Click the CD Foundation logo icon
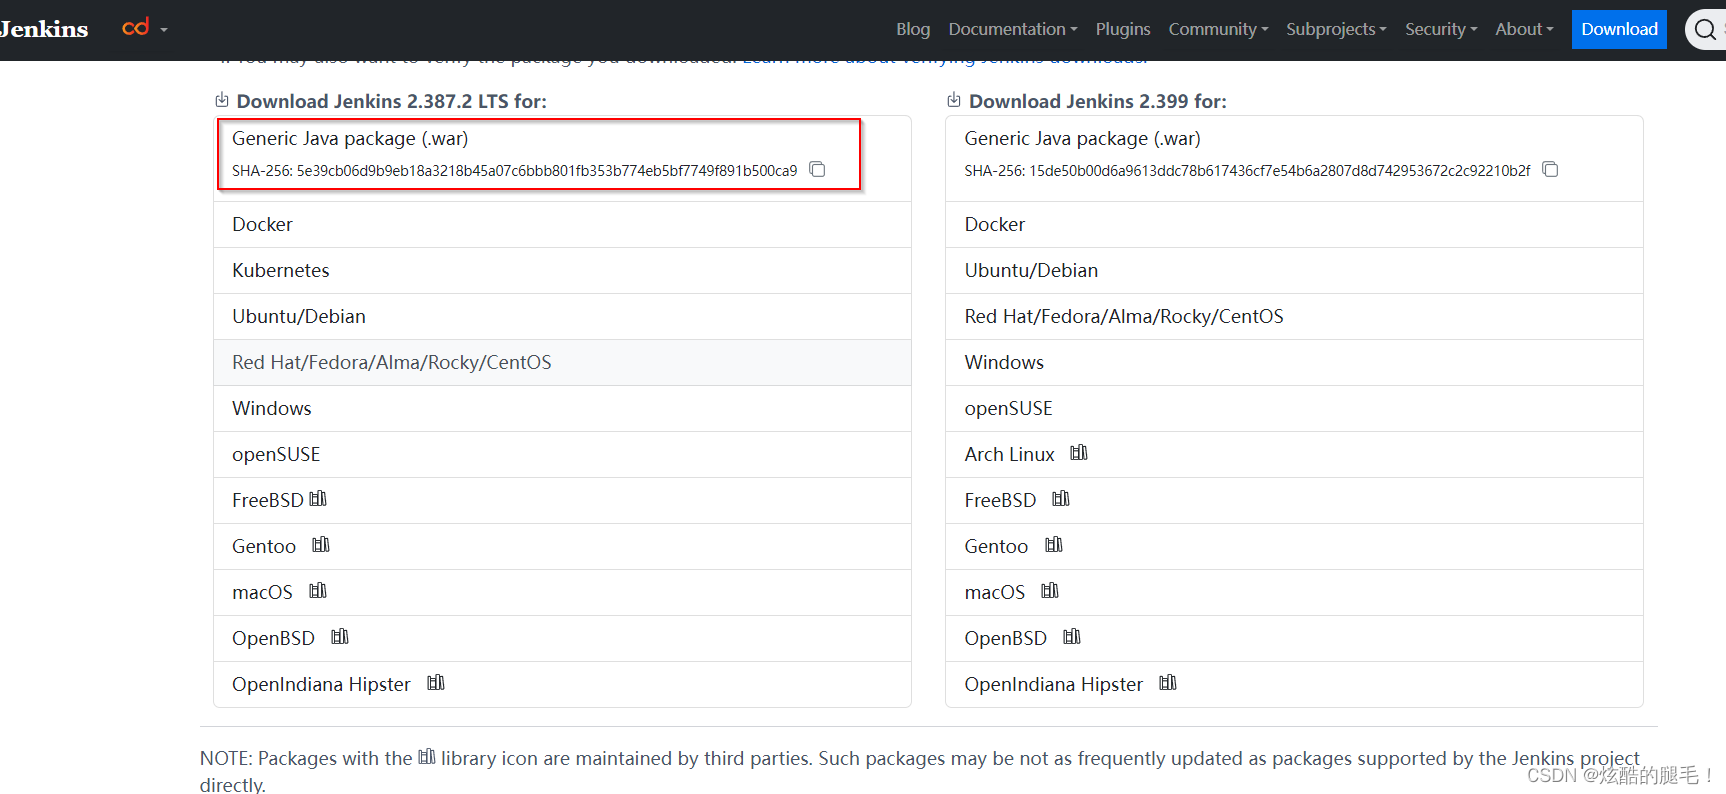This screenshot has height=794, width=1726. pyautogui.click(x=135, y=27)
